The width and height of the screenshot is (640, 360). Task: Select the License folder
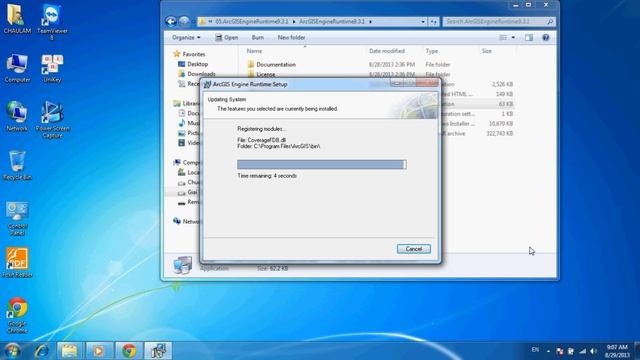click(x=261, y=74)
